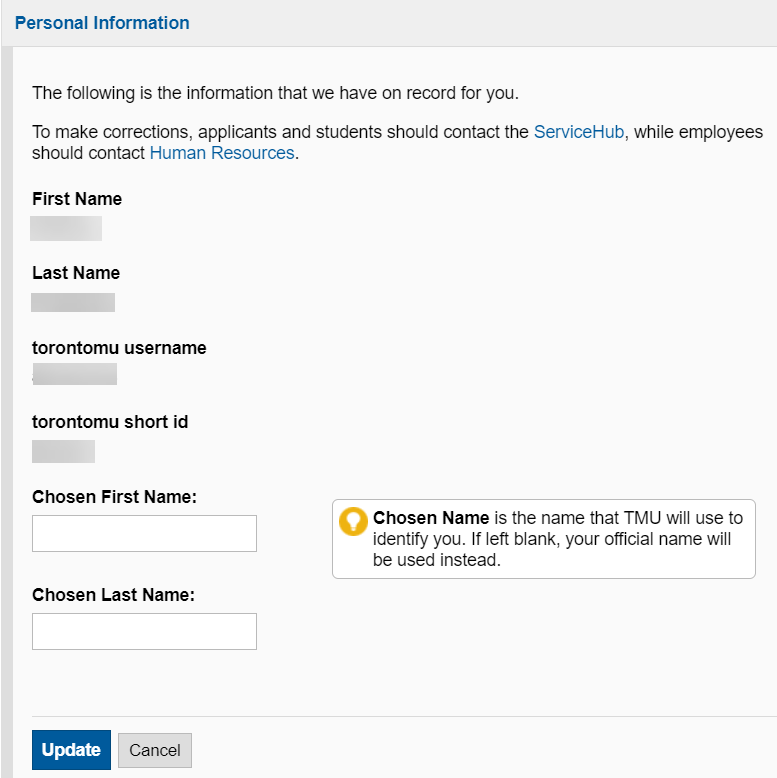Click the Chosen Last Name label
Viewport: 777px width, 778px height.
tap(113, 595)
